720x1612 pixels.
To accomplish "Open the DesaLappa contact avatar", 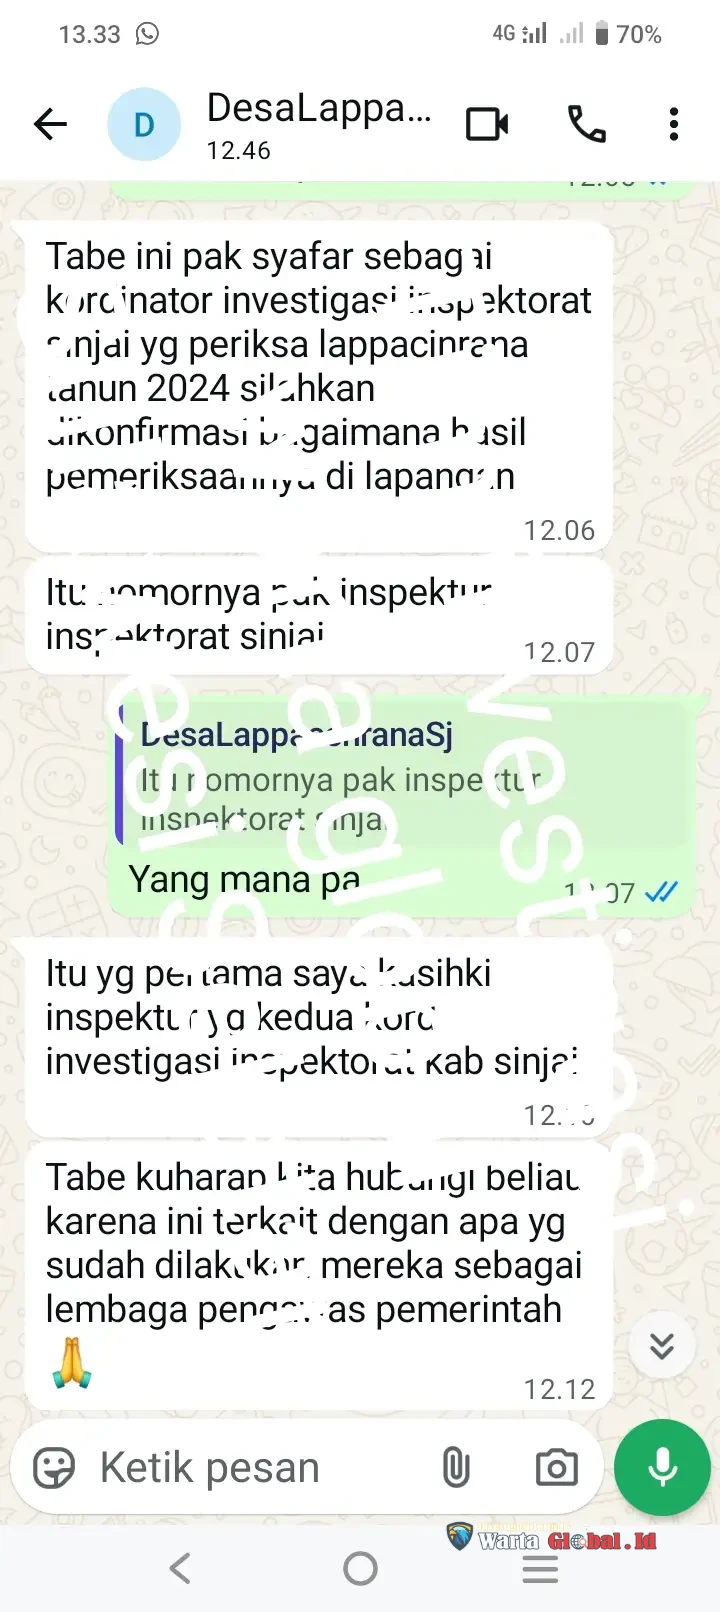I will click(x=144, y=124).
